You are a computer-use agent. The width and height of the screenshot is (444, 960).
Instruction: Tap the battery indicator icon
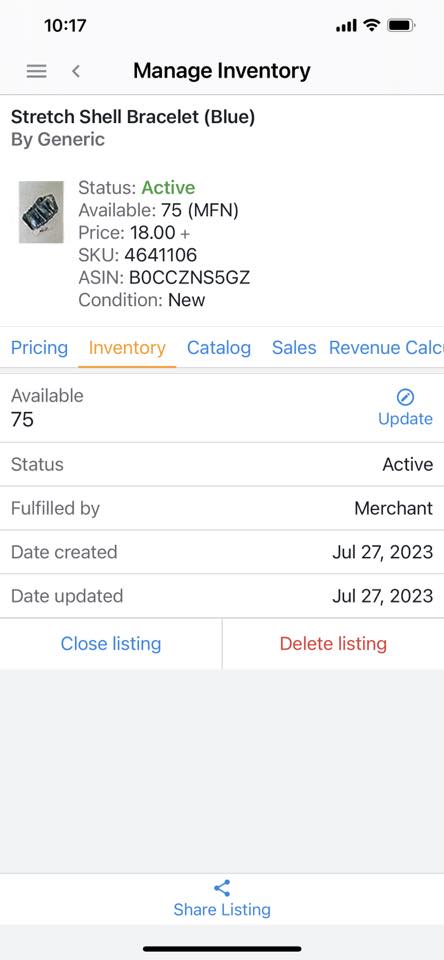click(402, 26)
